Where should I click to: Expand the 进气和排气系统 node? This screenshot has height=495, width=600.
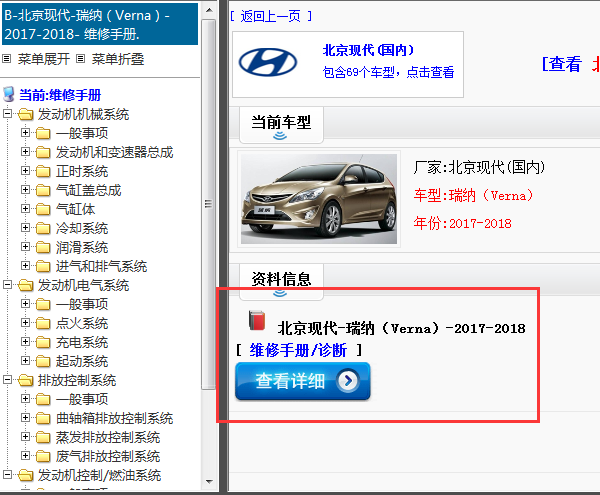pos(25,266)
